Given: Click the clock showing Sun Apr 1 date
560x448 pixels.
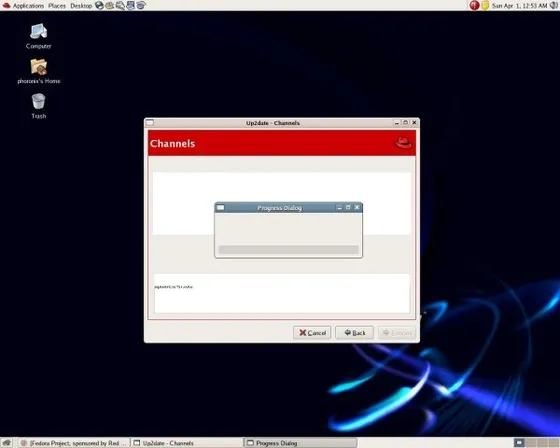Looking at the screenshot, I should click(x=519, y=6).
